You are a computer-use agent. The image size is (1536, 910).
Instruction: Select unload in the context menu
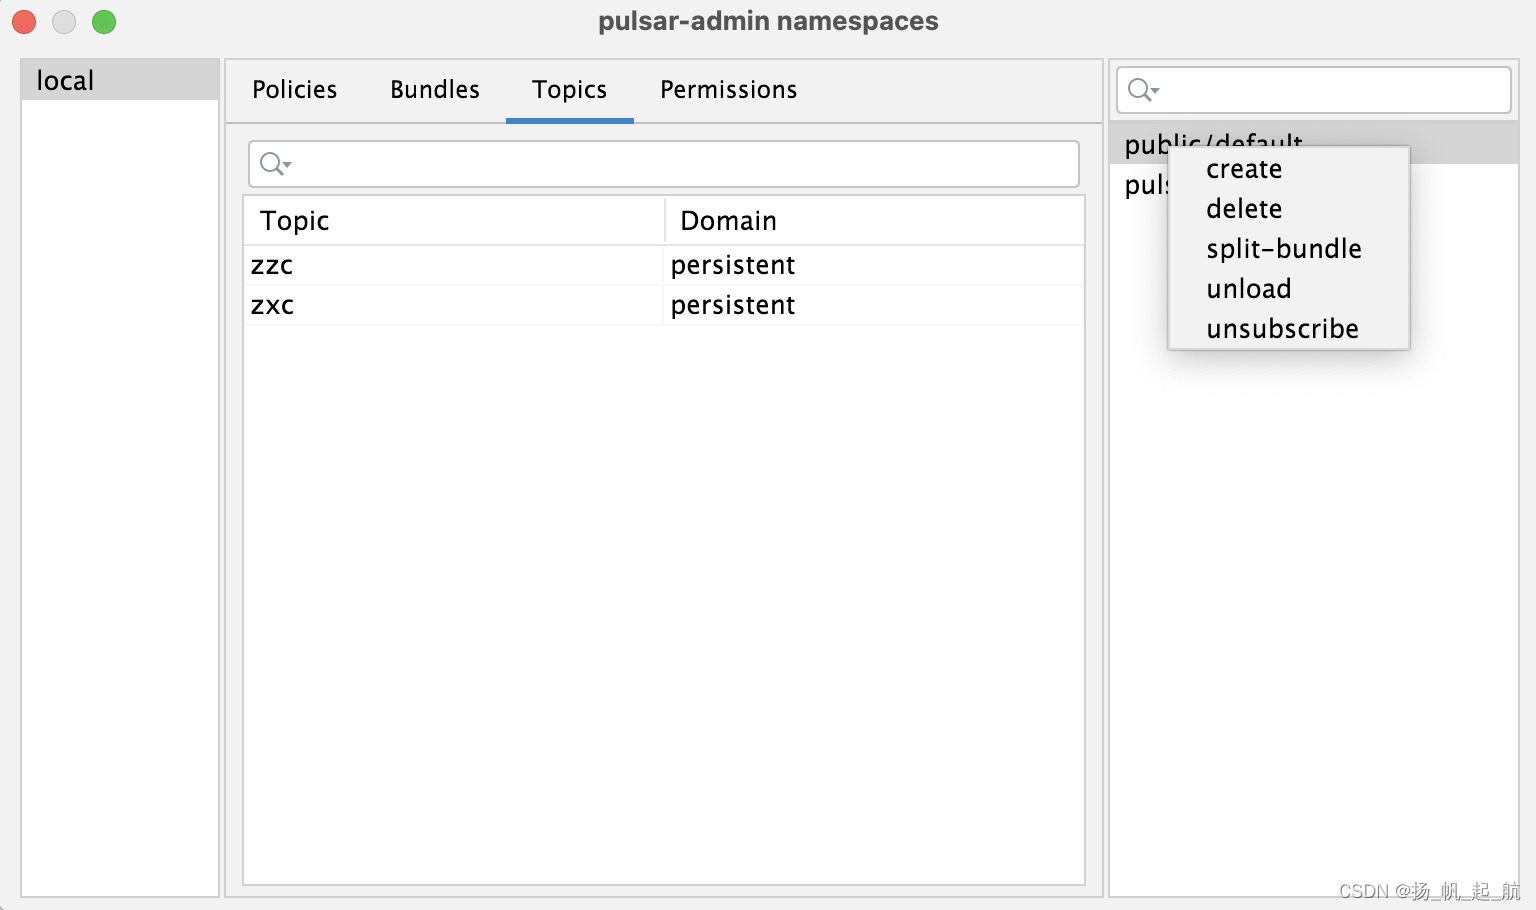(x=1249, y=289)
